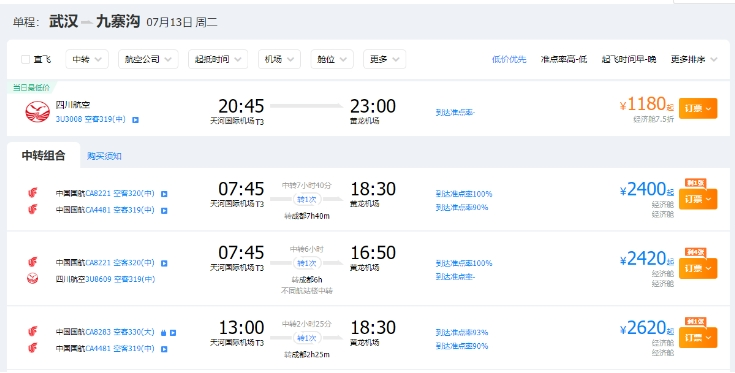Viewport: 735px width, 373px height.
Task: Open the CA8221 空客320 link in the ¥2400 row
Action: click(x=120, y=194)
